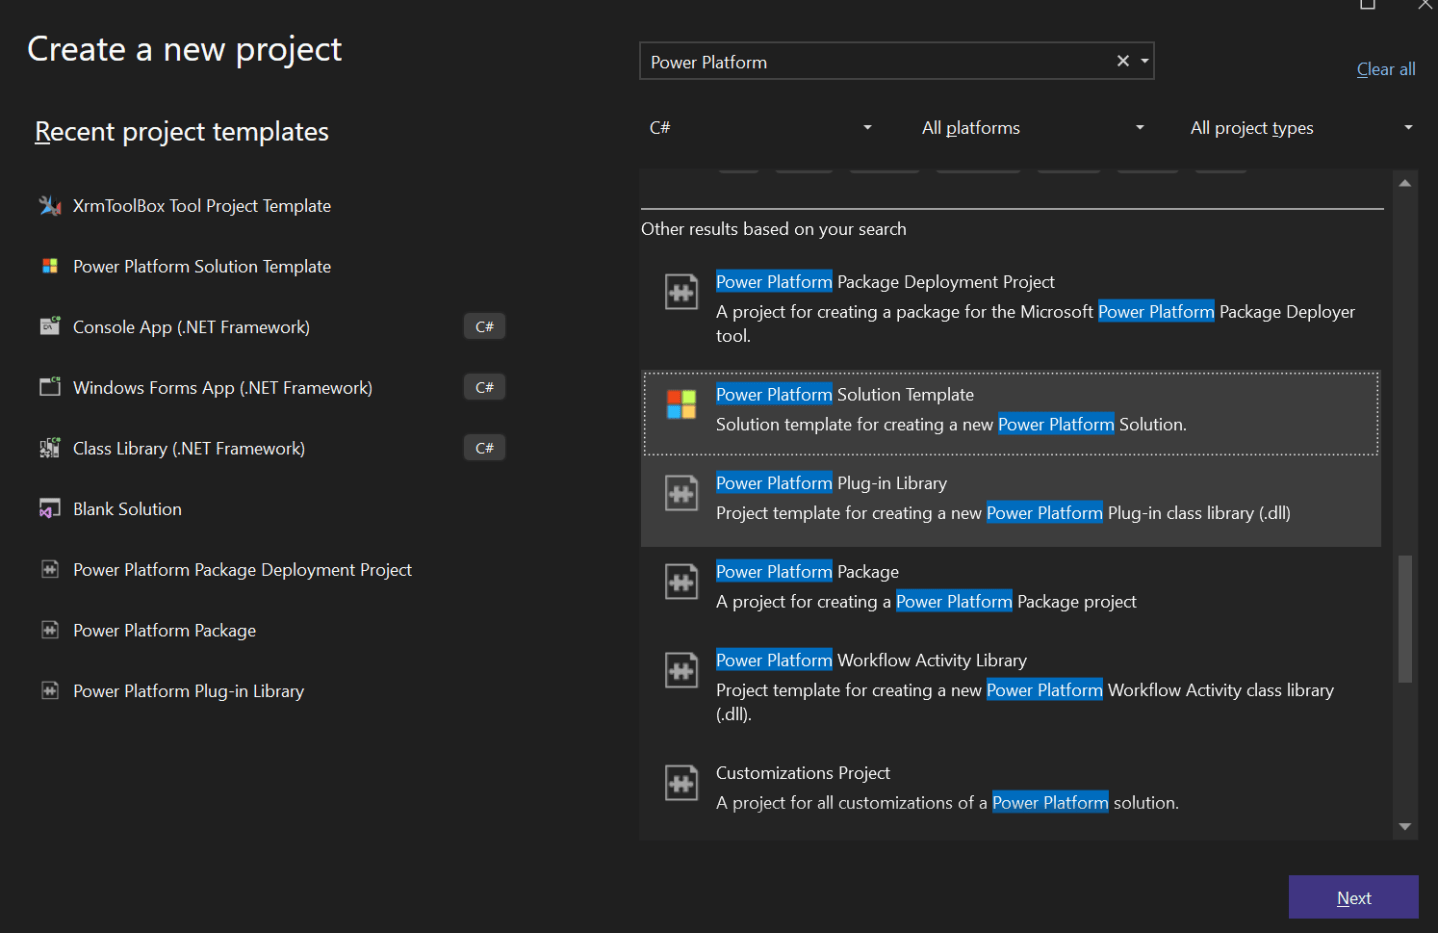
Task: Clear the search with the X icon
Action: pyautogui.click(x=1122, y=60)
